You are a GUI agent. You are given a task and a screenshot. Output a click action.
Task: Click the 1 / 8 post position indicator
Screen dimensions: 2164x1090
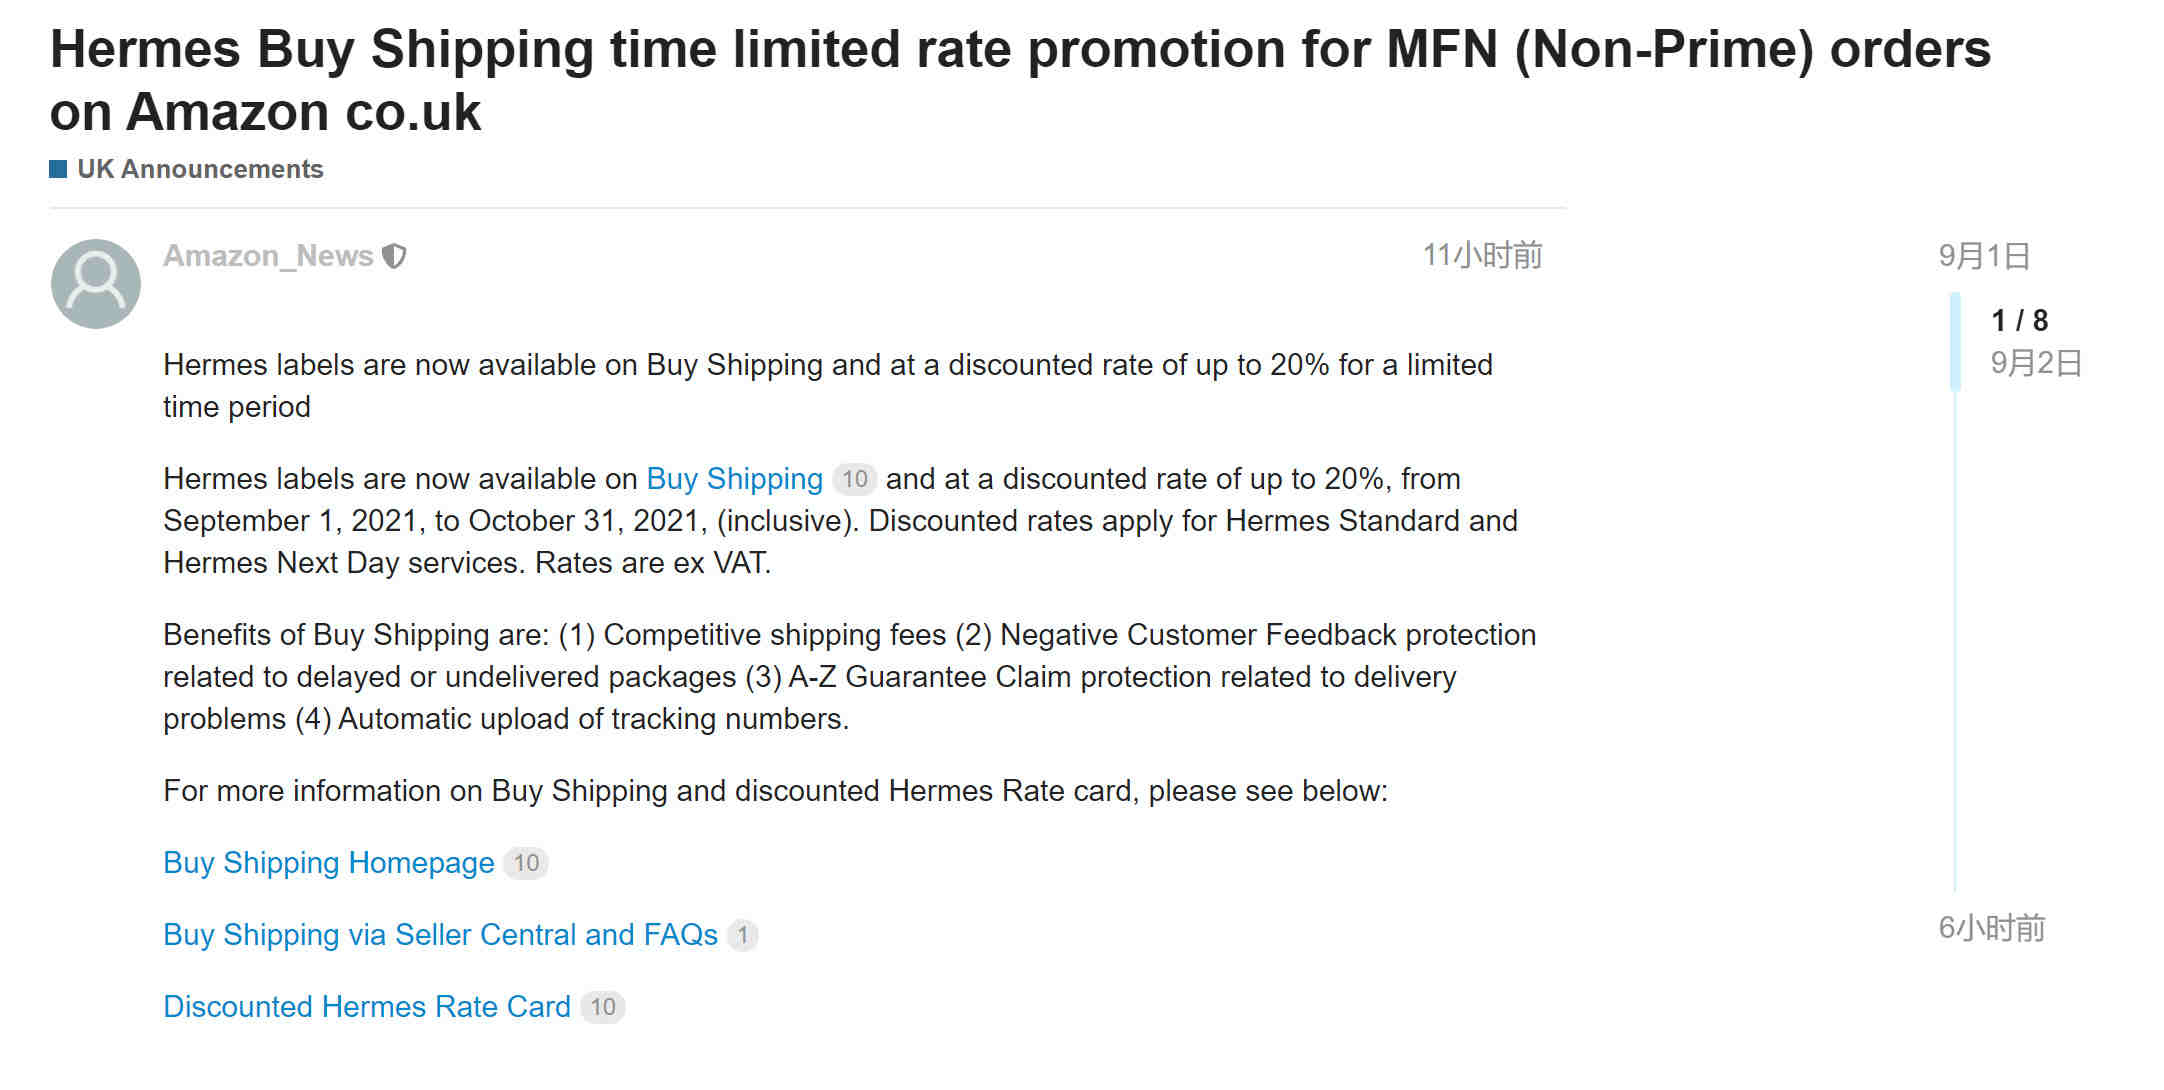click(2019, 320)
